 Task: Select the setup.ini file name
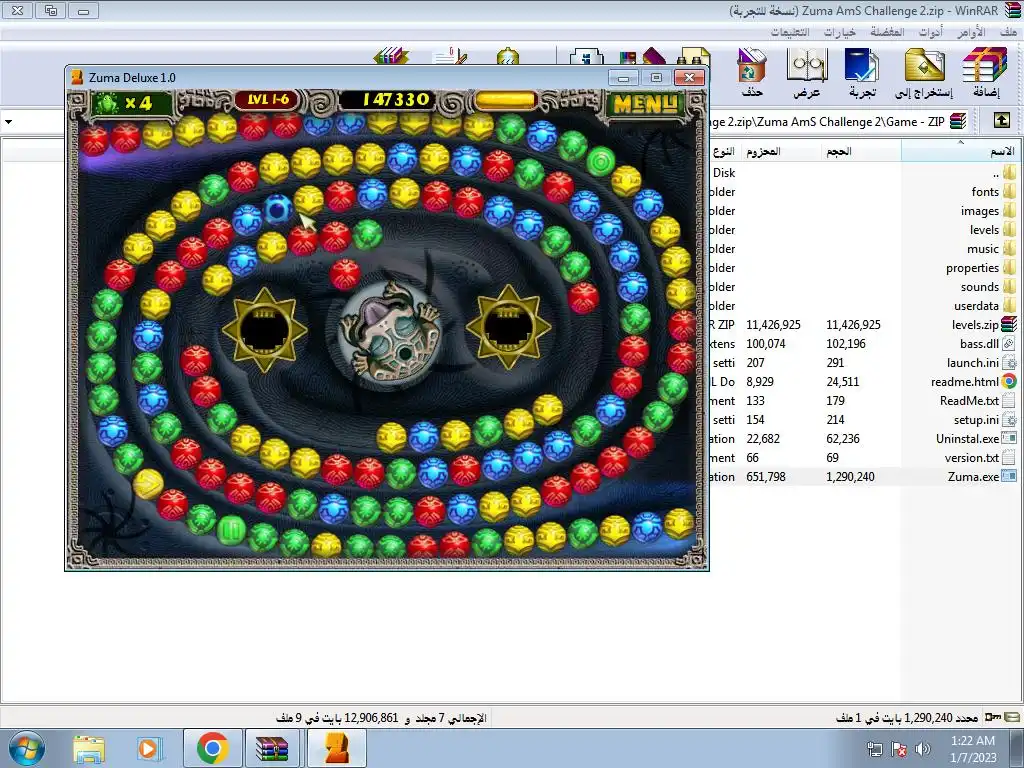(x=976, y=419)
